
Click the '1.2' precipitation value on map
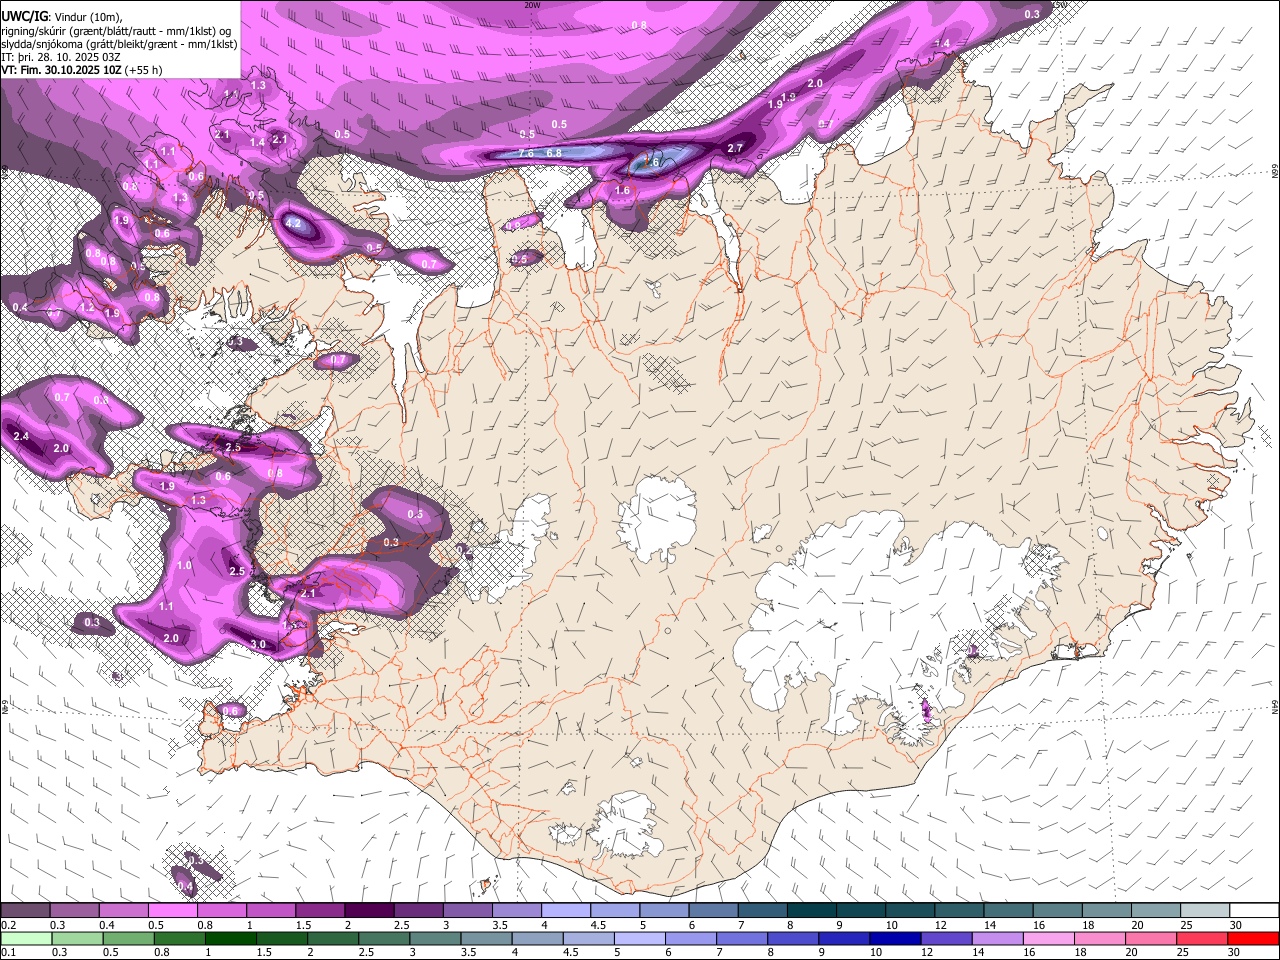pyautogui.click(x=87, y=308)
